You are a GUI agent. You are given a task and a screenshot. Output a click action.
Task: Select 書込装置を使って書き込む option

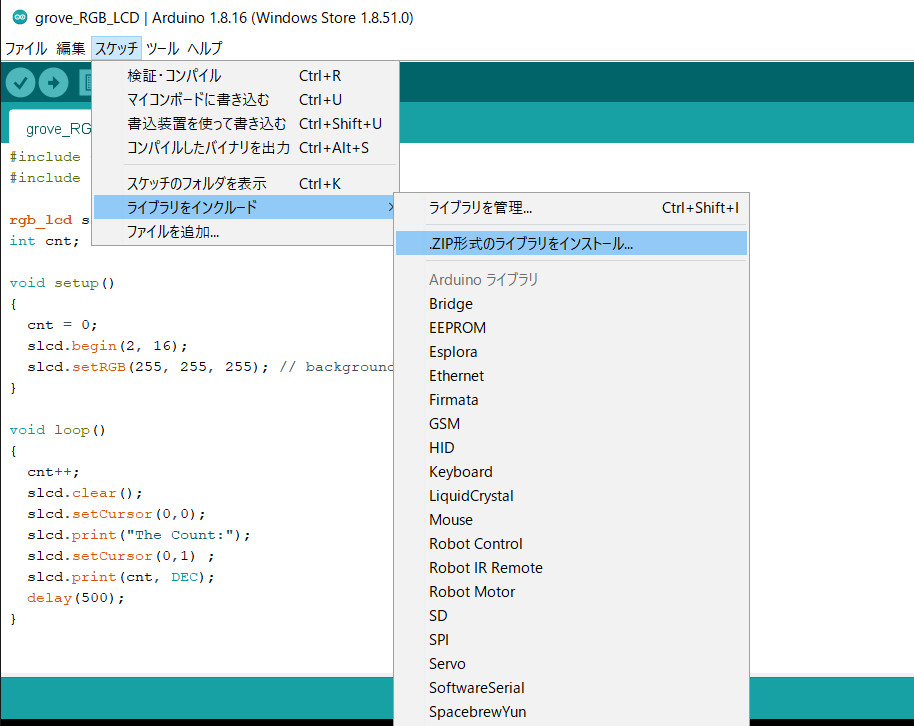click(207, 124)
